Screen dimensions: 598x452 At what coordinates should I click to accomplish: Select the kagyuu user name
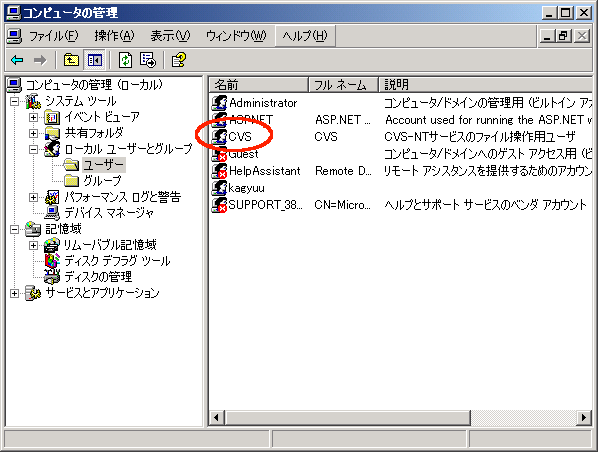pyautogui.click(x=246, y=188)
